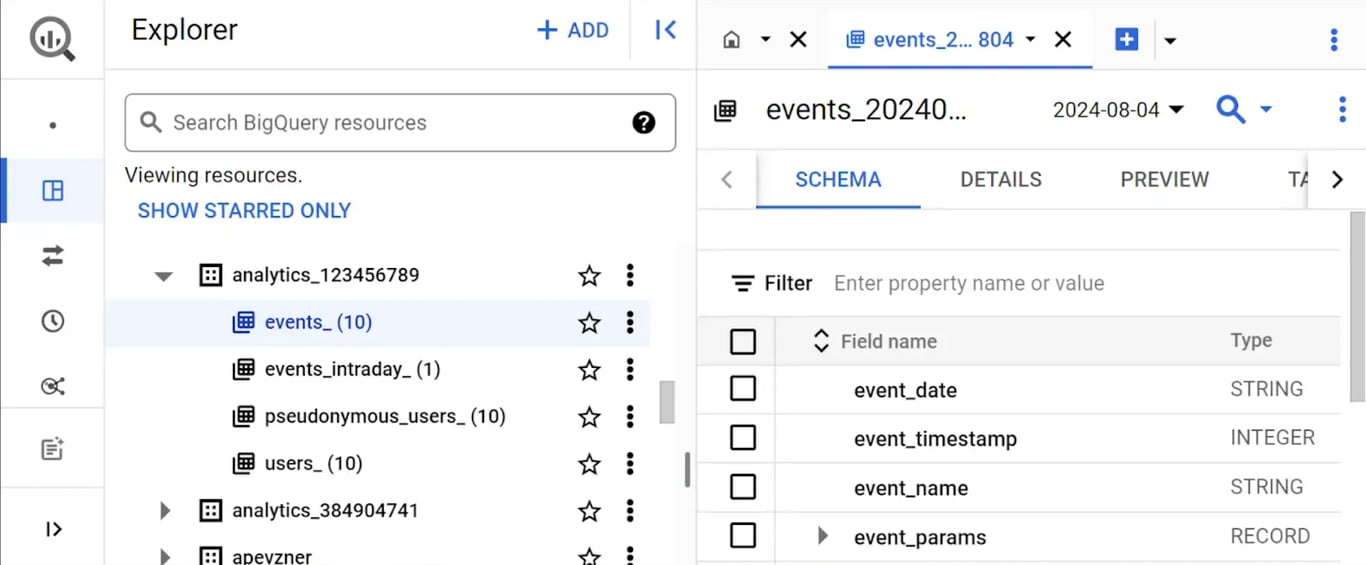Open the 2024-08-04 date partition dropdown
This screenshot has height=565, width=1366.
point(1119,110)
